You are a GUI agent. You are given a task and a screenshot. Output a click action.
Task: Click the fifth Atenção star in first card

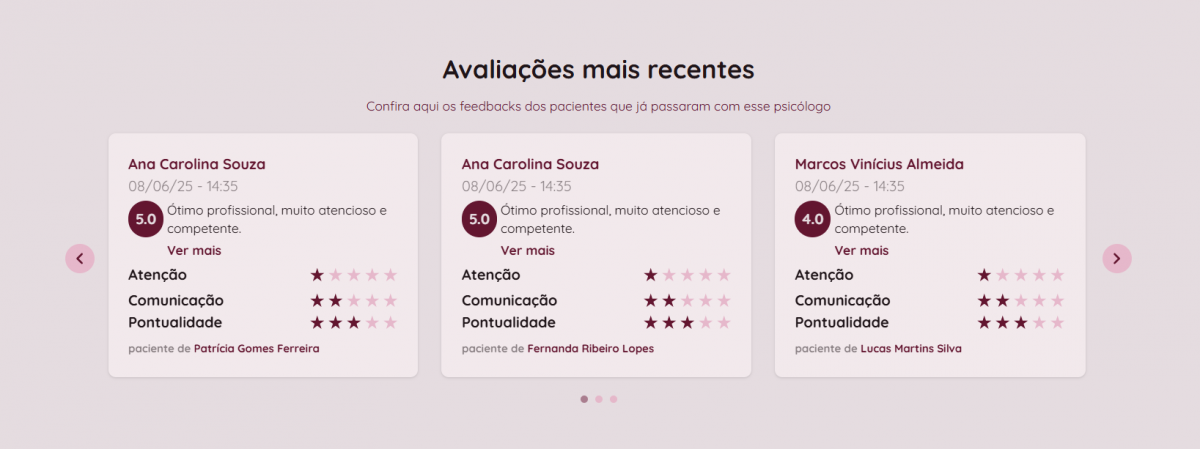pos(390,275)
